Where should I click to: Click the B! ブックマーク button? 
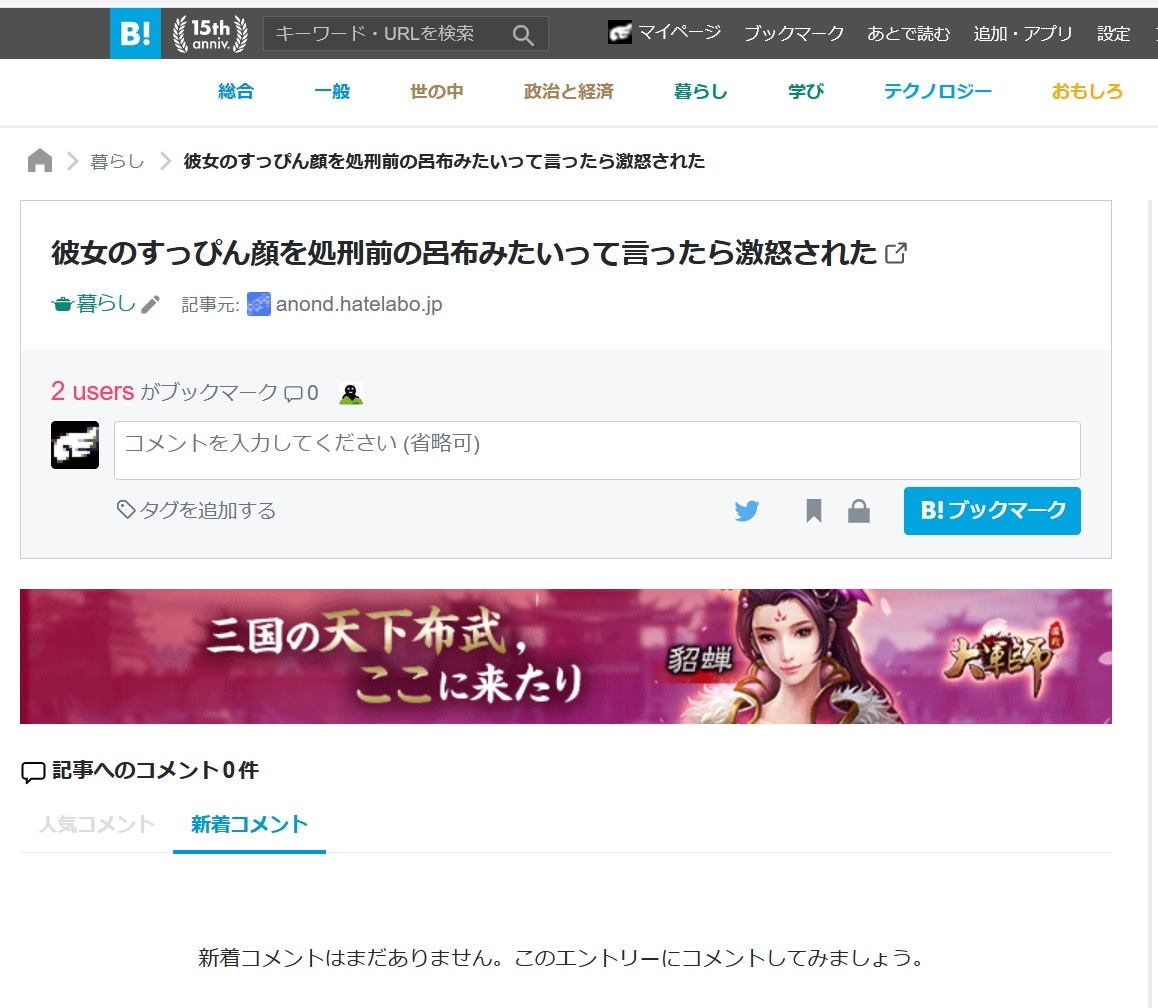click(992, 510)
